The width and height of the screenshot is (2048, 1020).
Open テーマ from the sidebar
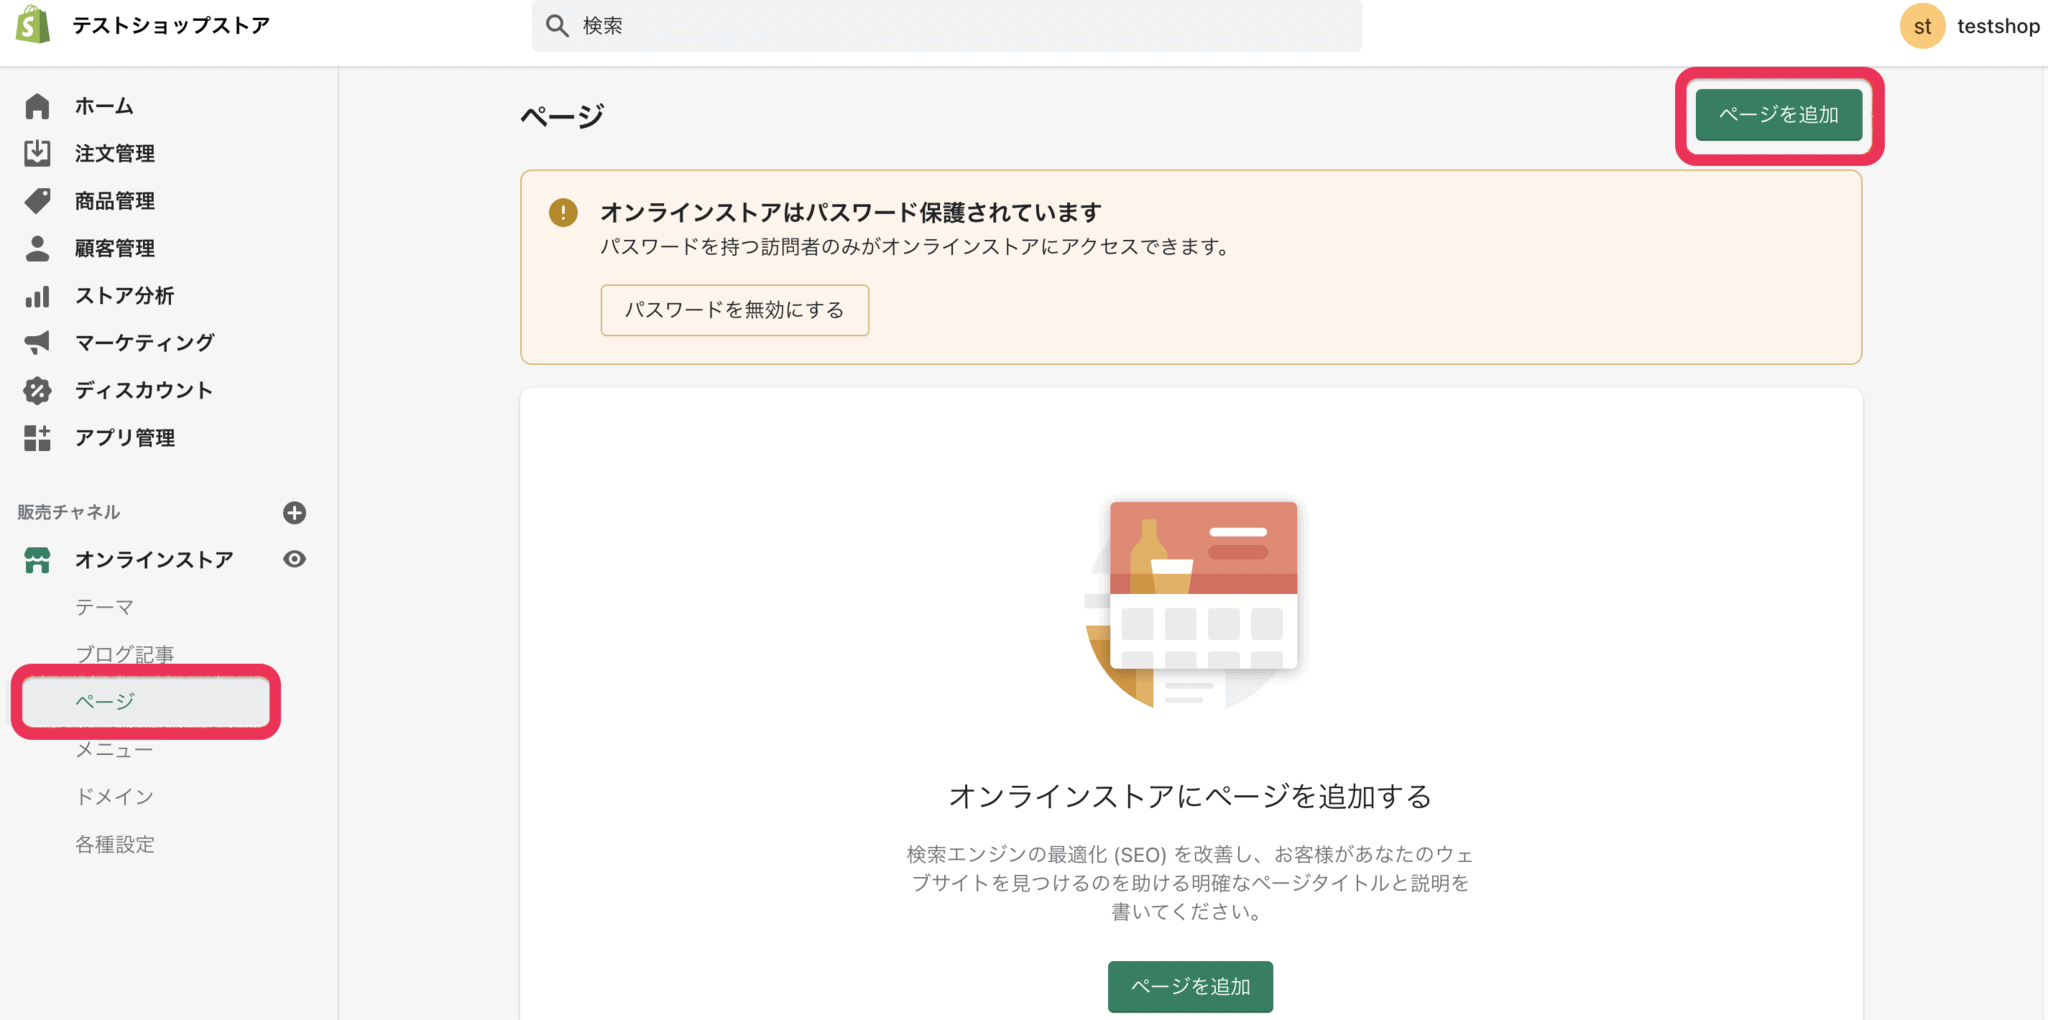tap(103, 606)
